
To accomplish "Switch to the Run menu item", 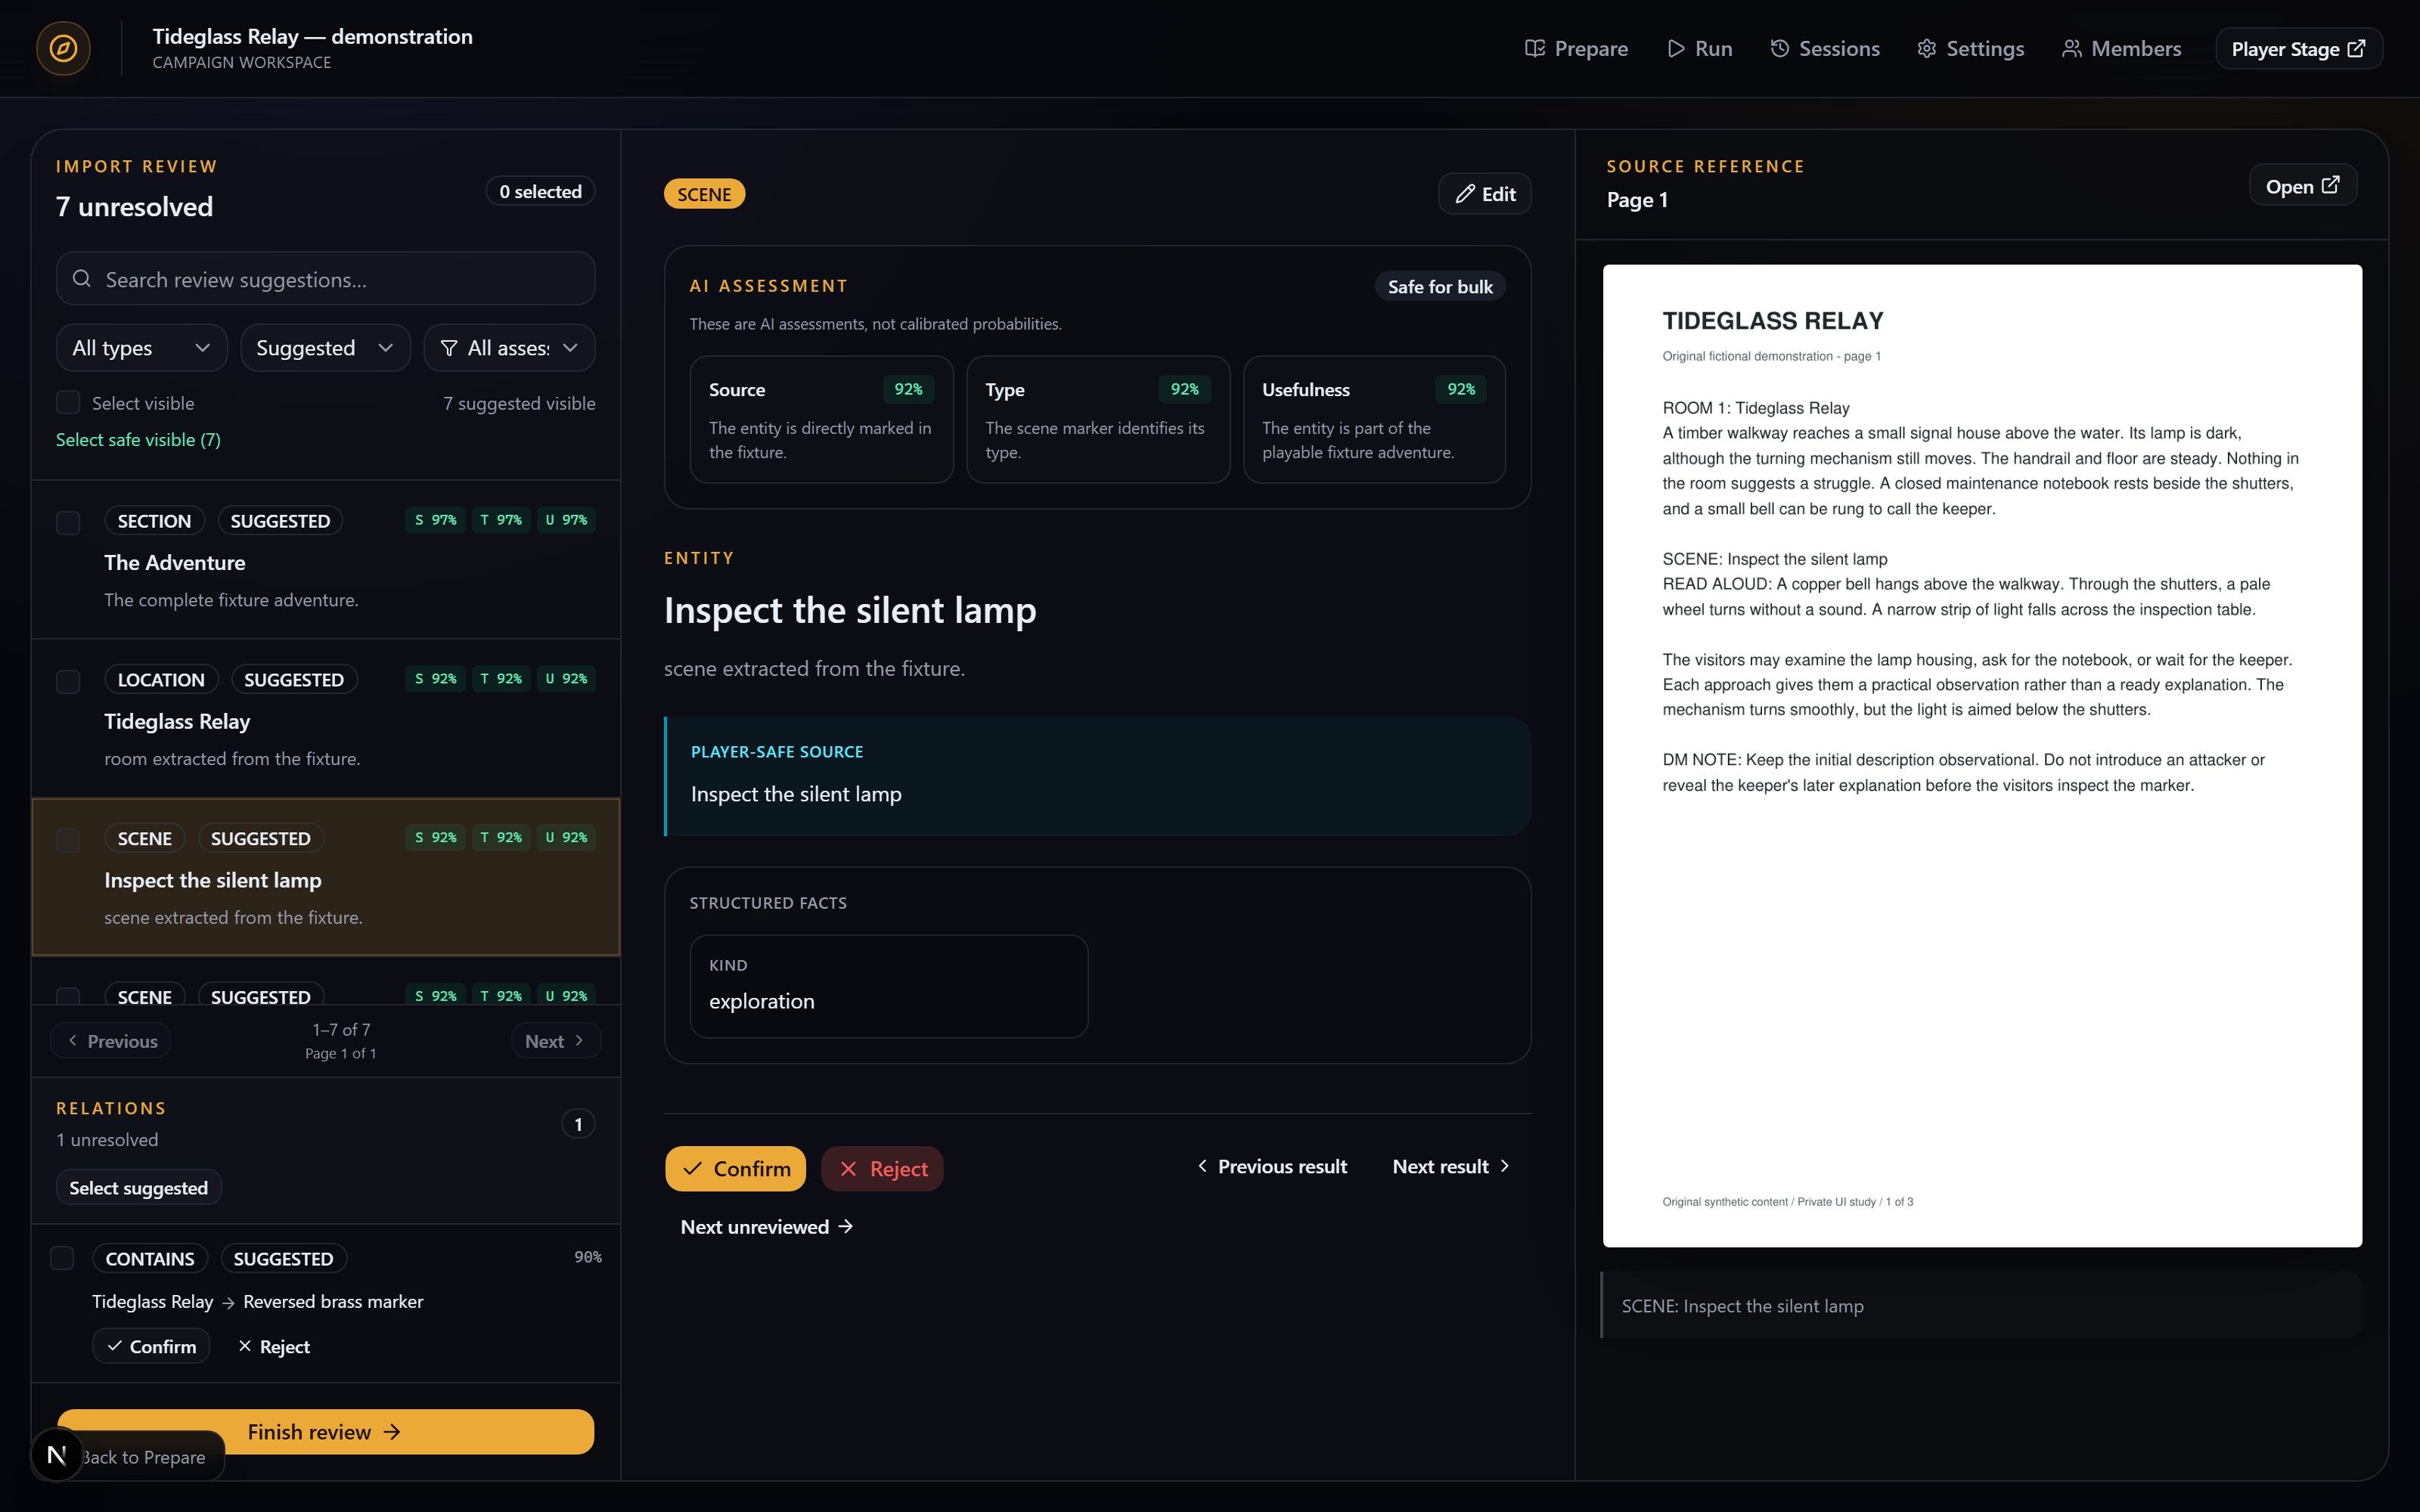I will (x=1700, y=48).
